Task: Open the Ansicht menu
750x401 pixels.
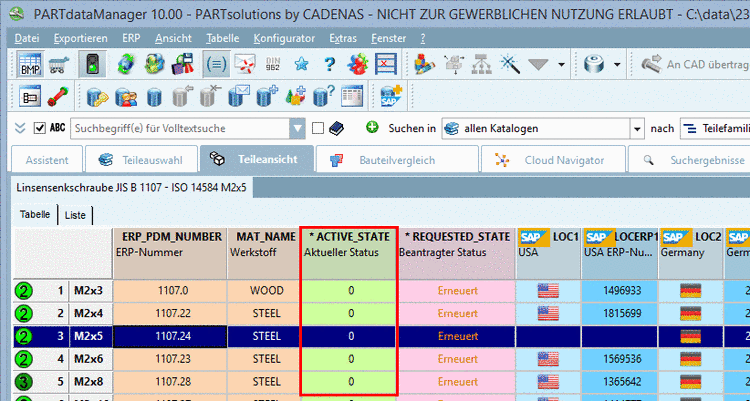Action: tap(173, 38)
